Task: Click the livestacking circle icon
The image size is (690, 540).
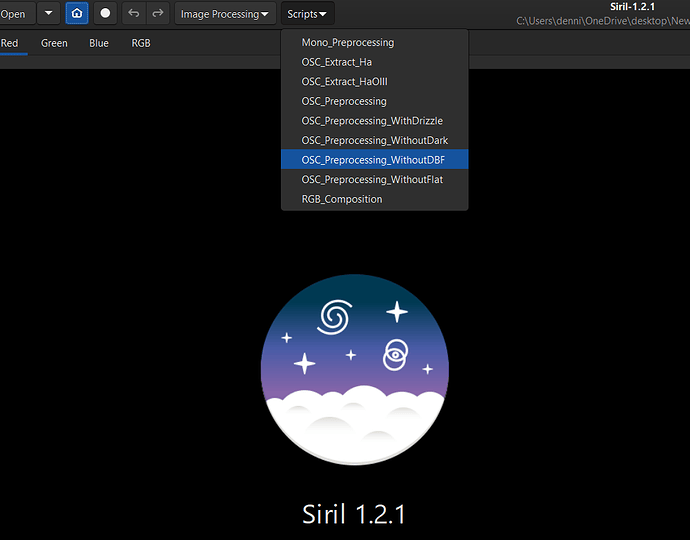Action: [x=105, y=14]
